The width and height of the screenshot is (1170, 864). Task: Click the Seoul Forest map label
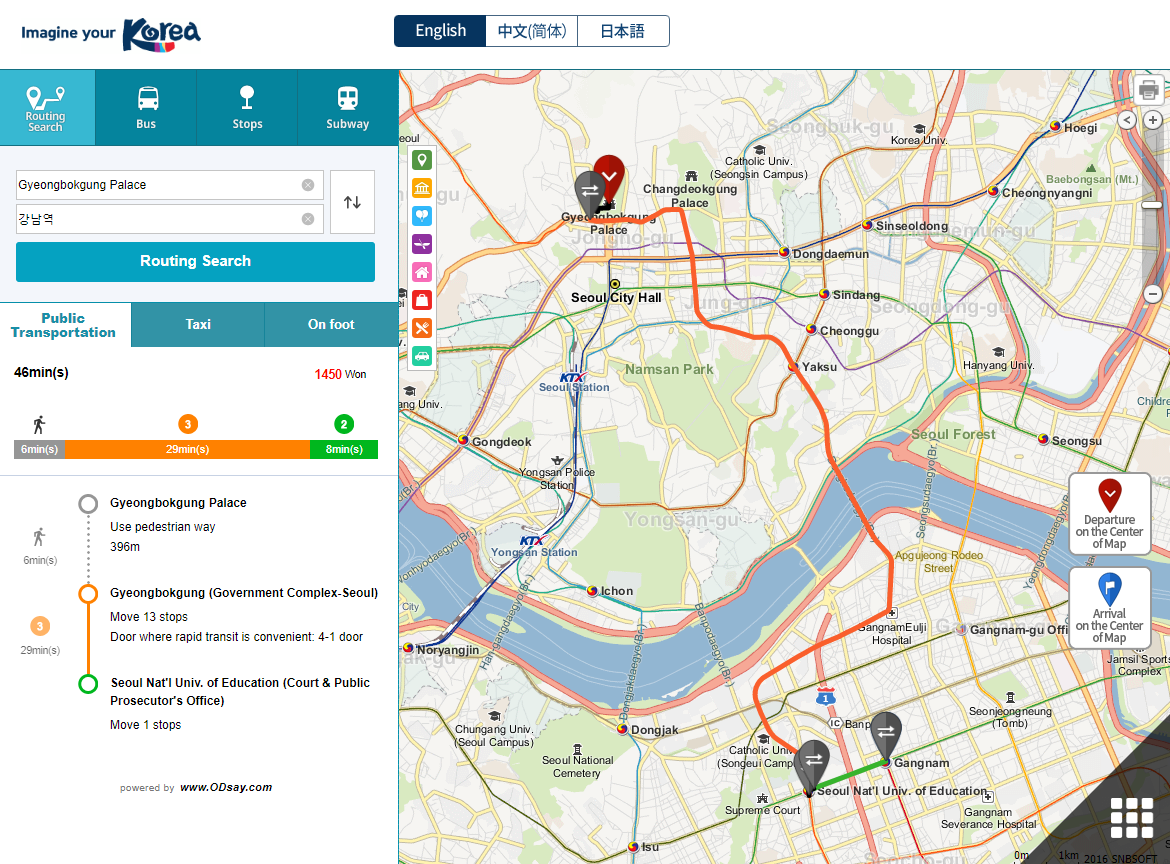[954, 434]
